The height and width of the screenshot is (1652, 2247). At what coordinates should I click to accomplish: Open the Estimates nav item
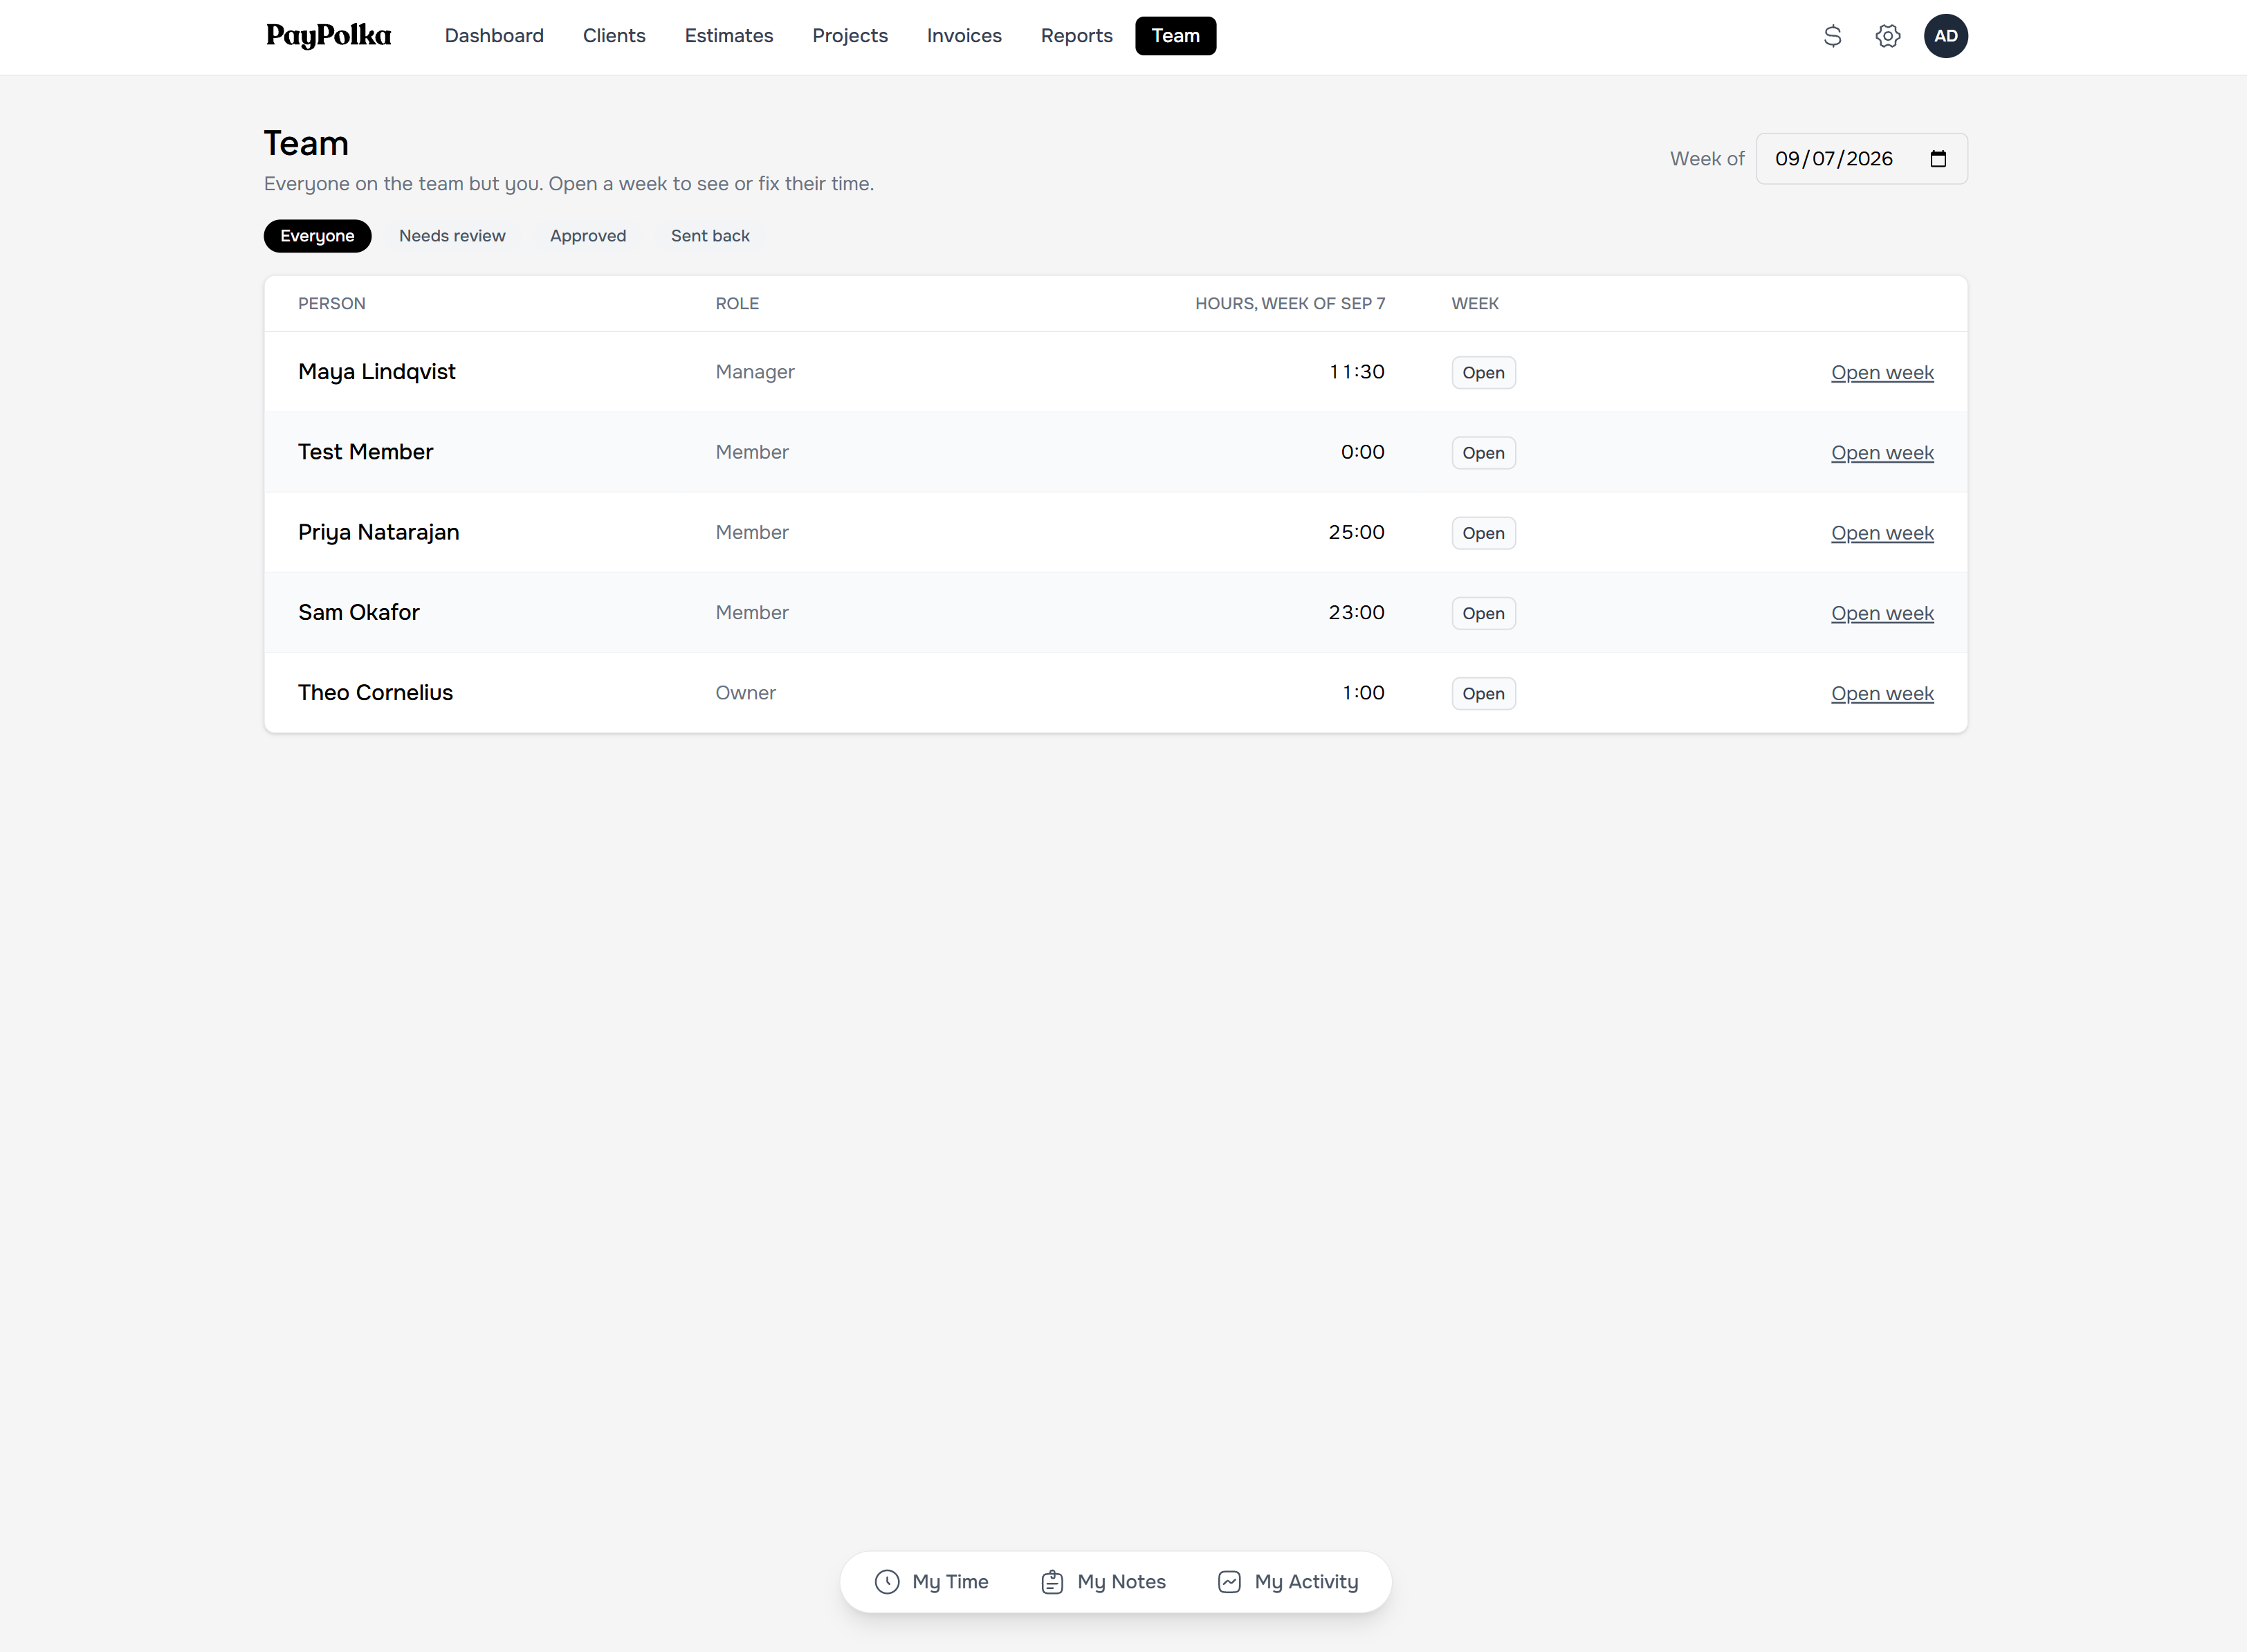(x=729, y=36)
